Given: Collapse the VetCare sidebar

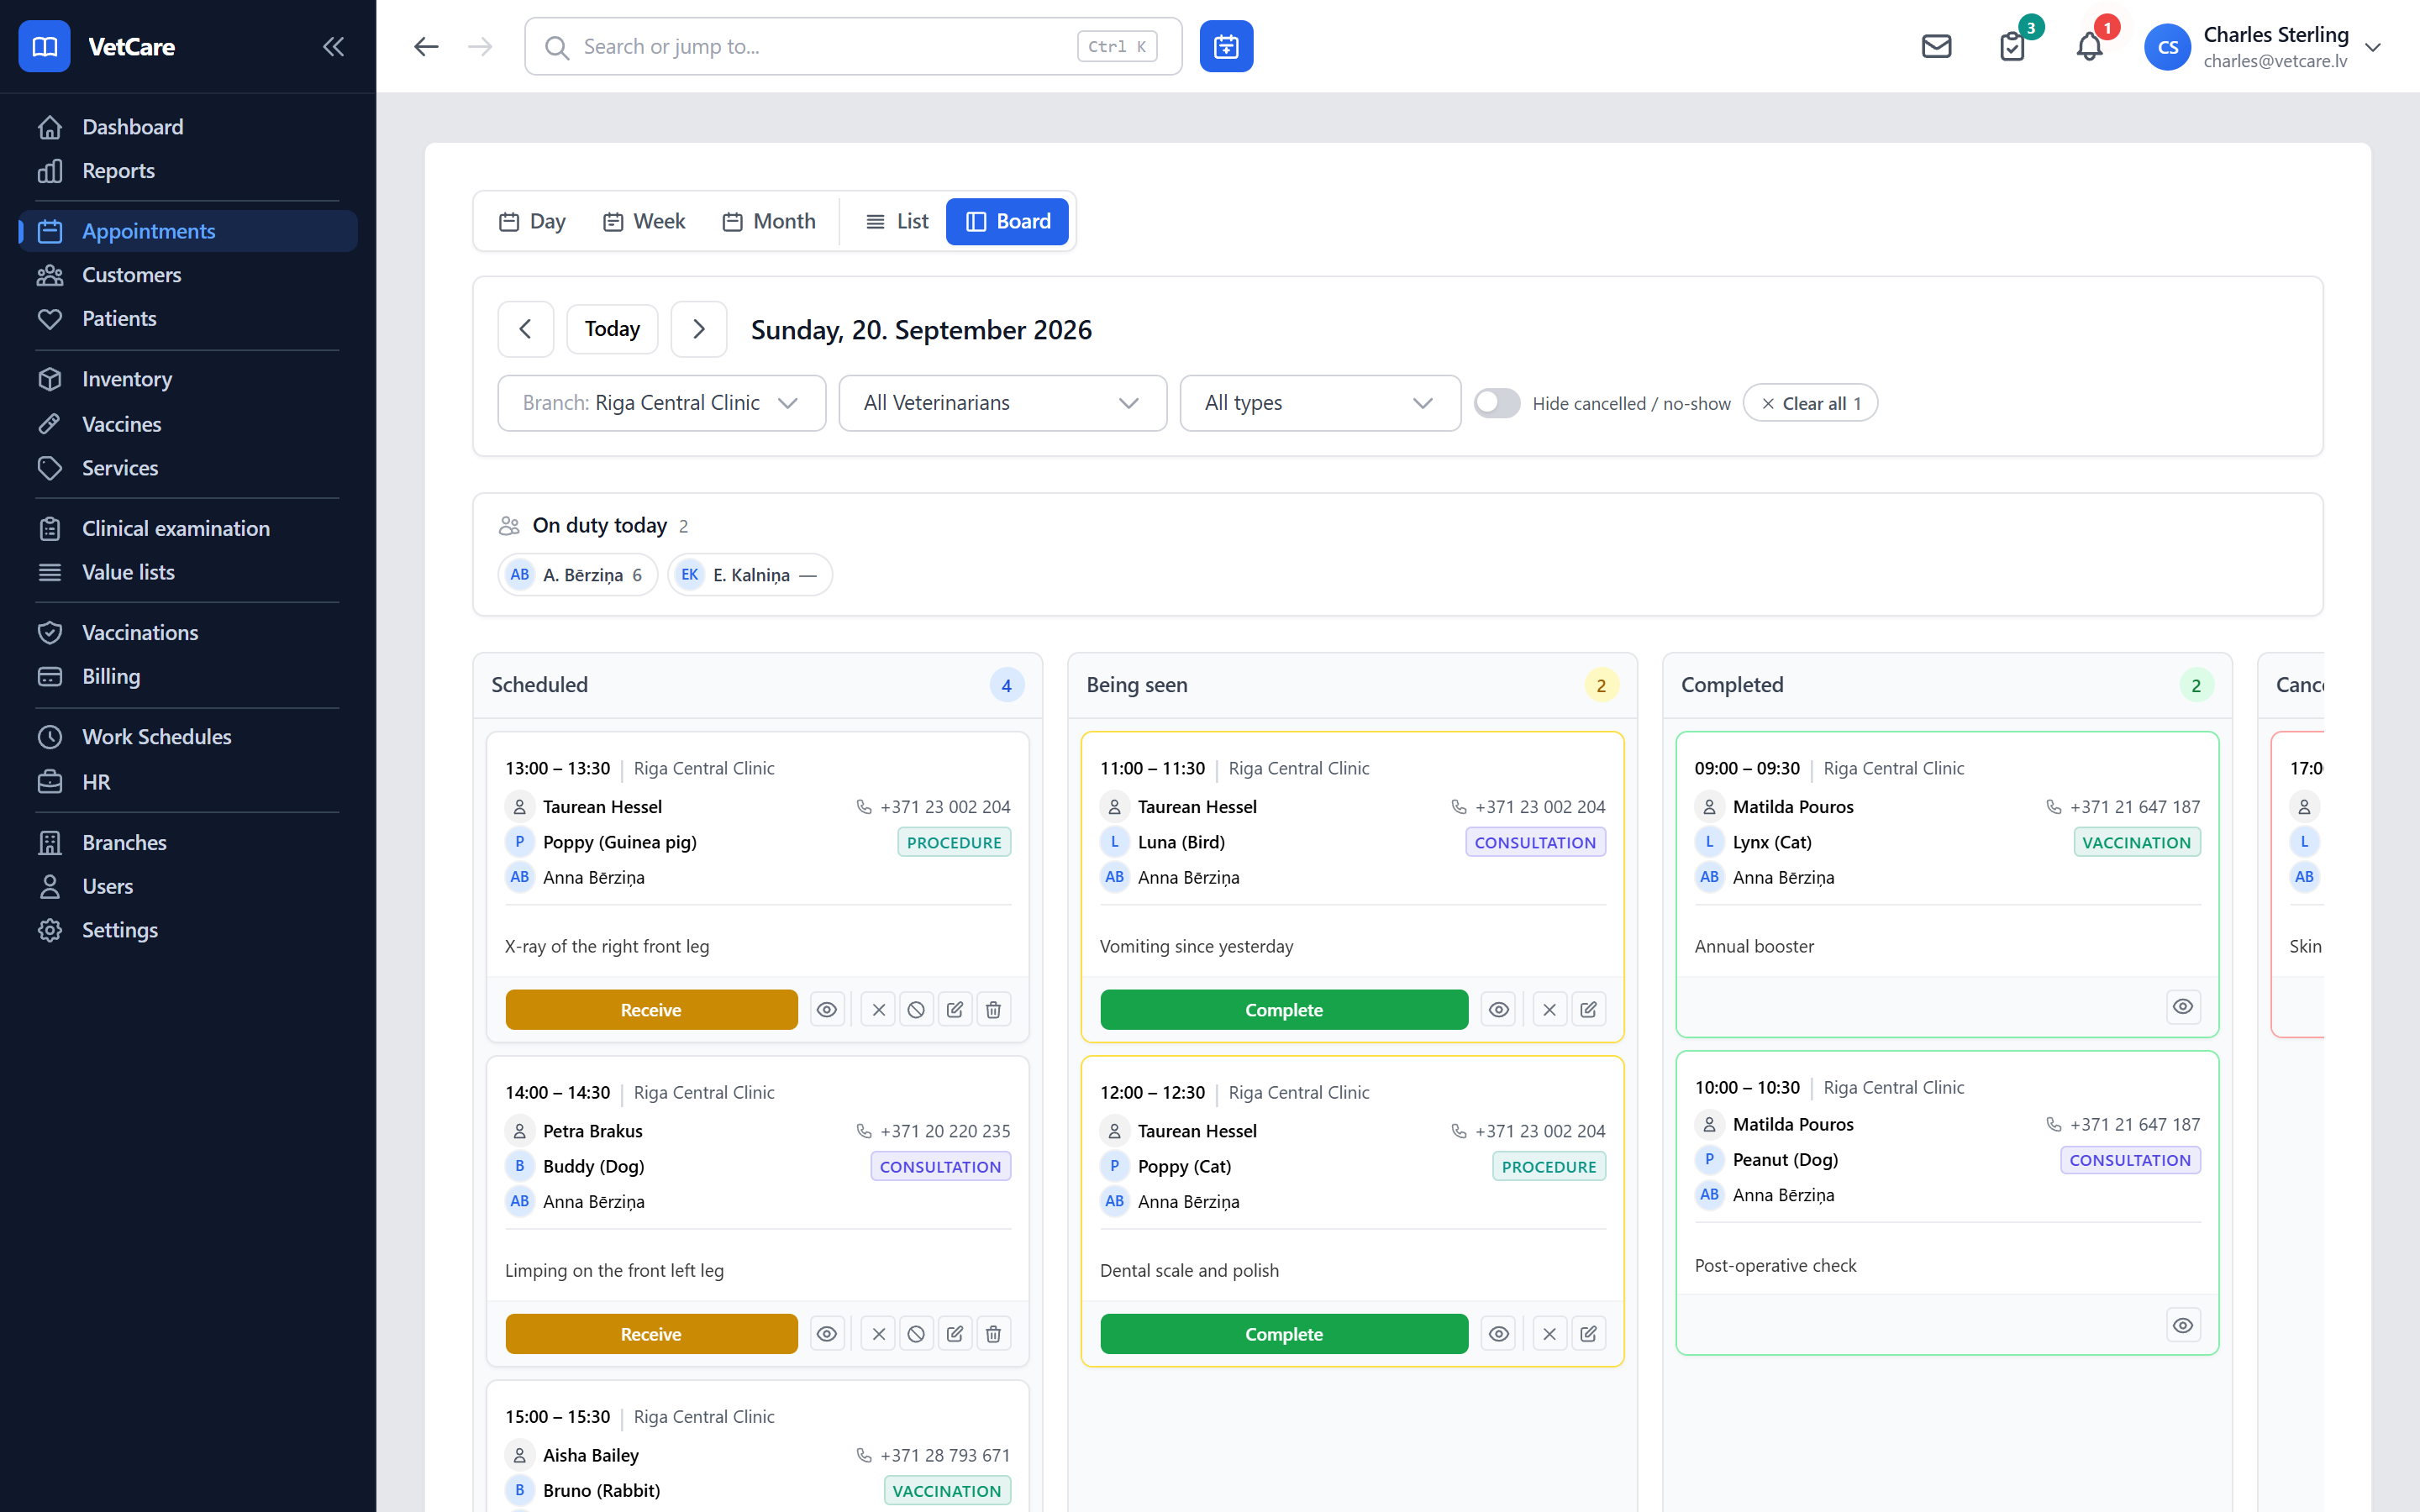Looking at the screenshot, I should (x=333, y=46).
